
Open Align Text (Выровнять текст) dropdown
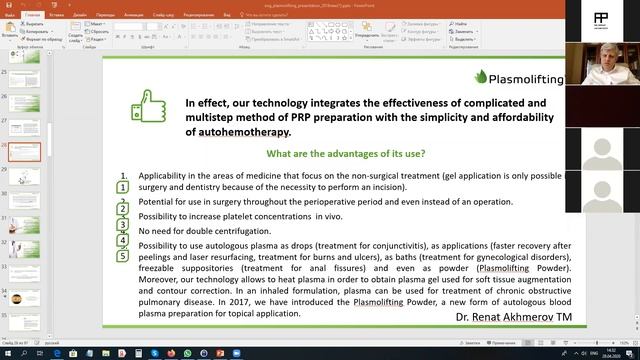point(265,31)
